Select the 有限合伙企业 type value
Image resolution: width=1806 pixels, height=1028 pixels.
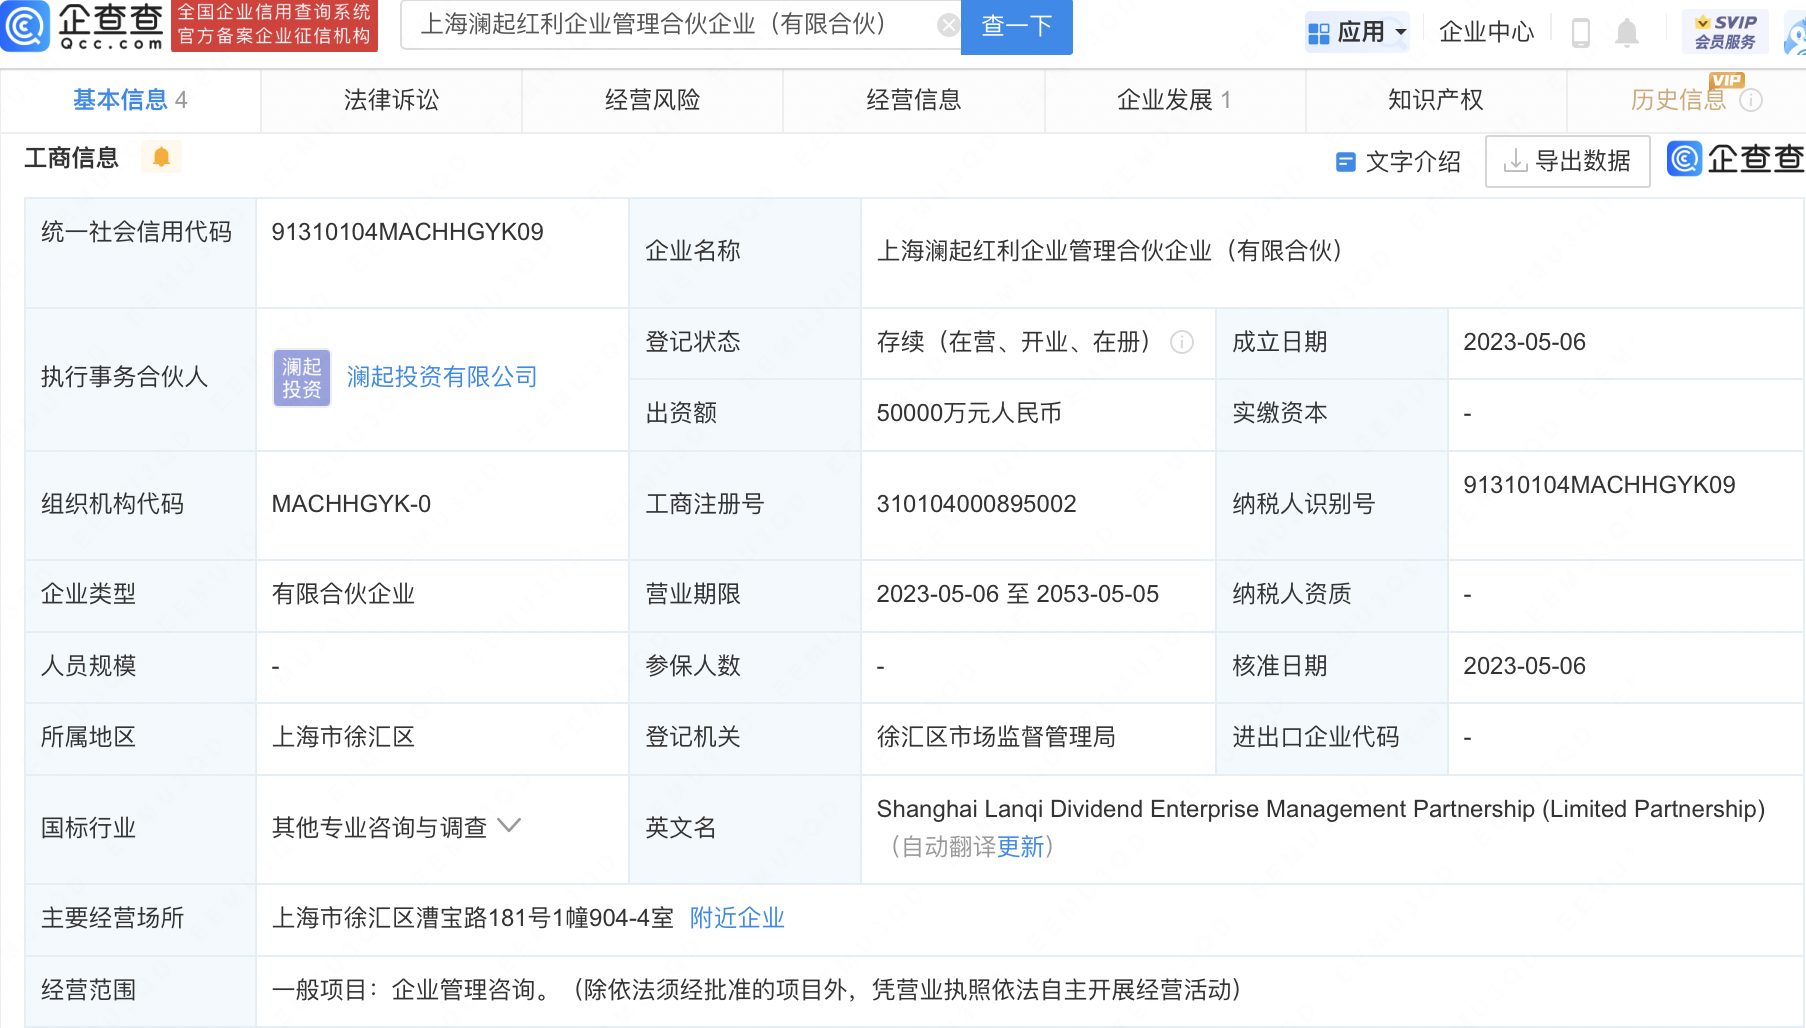point(343,594)
